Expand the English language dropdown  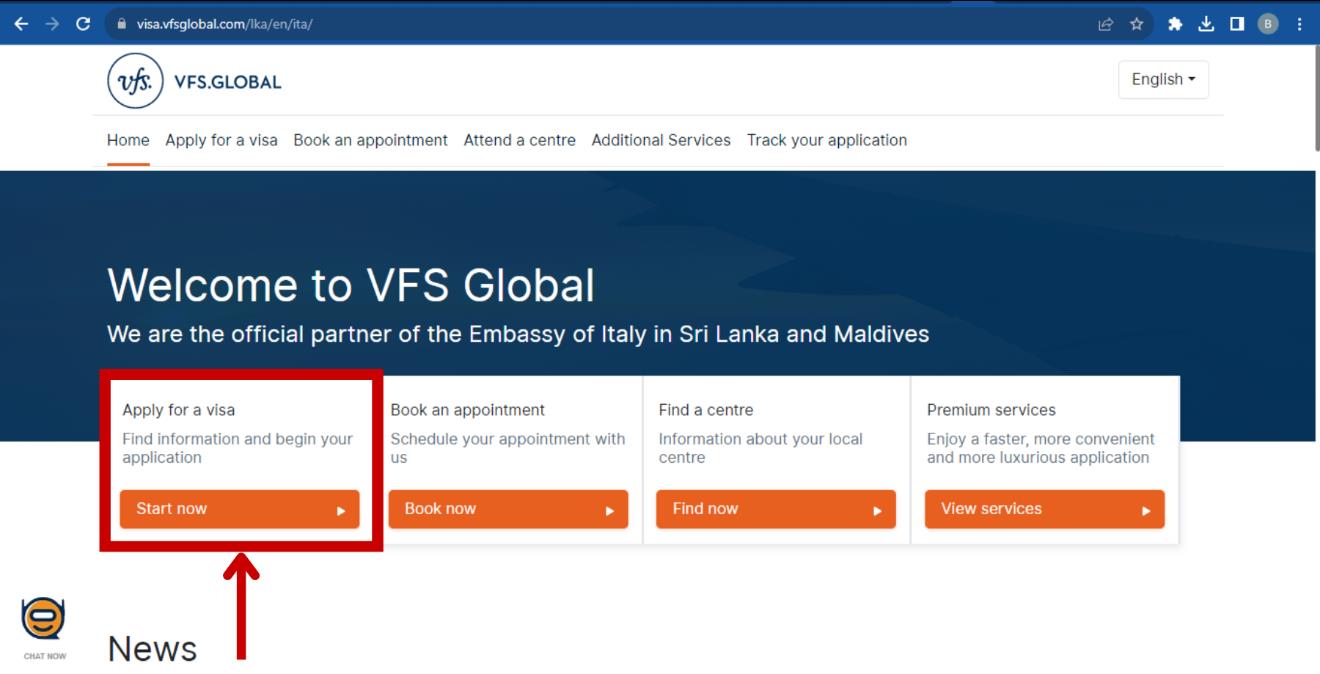point(1163,80)
